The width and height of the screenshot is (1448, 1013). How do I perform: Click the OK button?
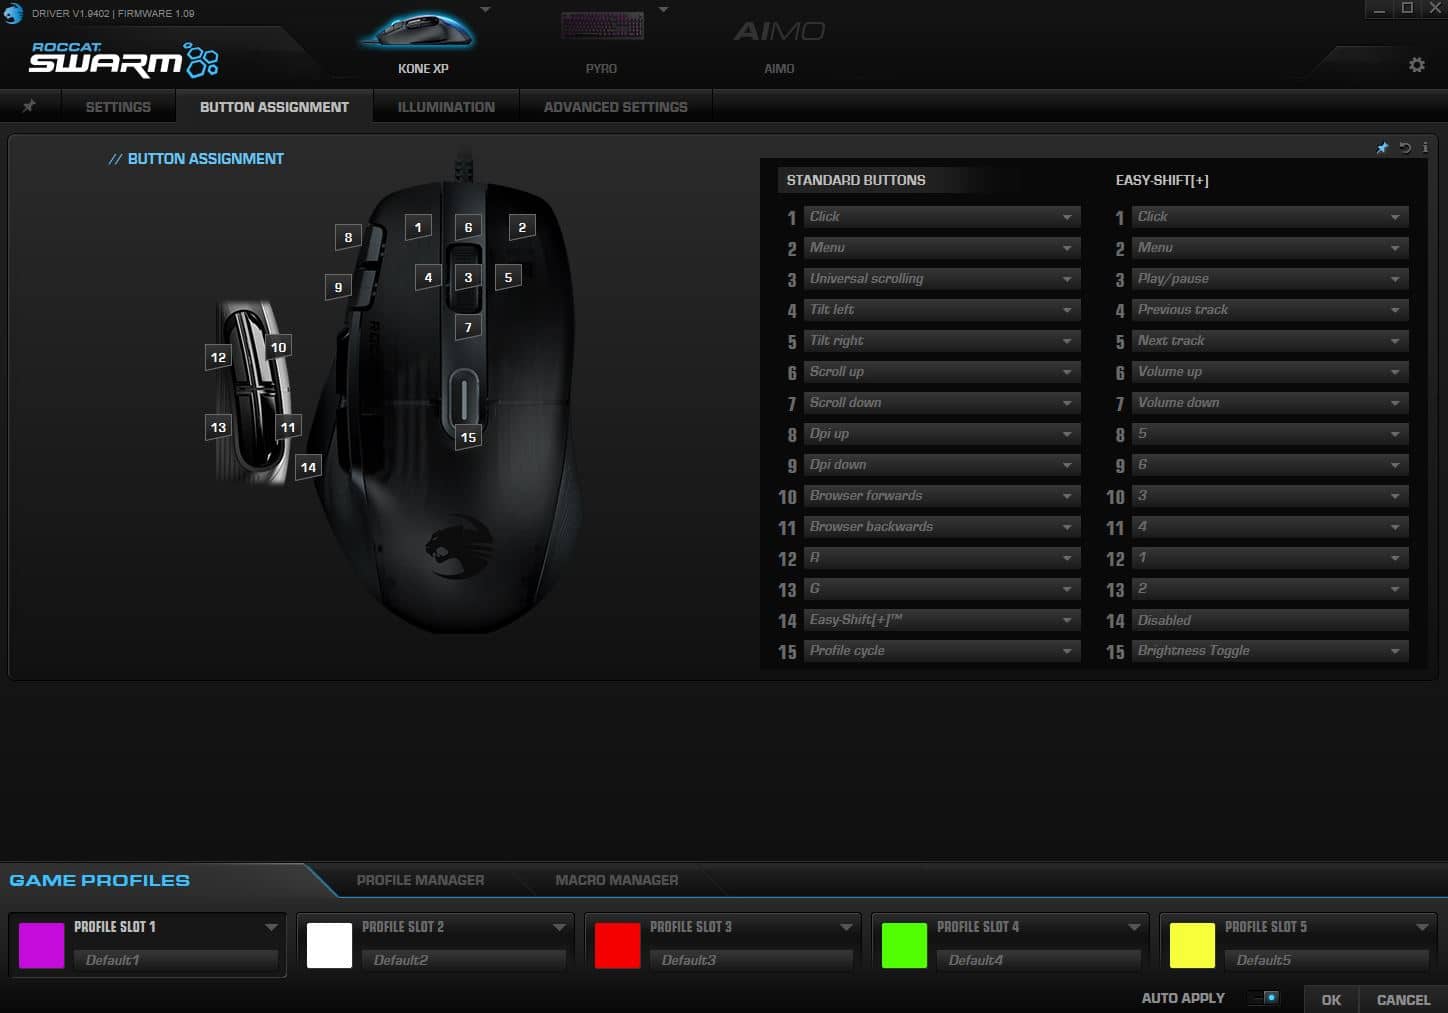click(1331, 999)
